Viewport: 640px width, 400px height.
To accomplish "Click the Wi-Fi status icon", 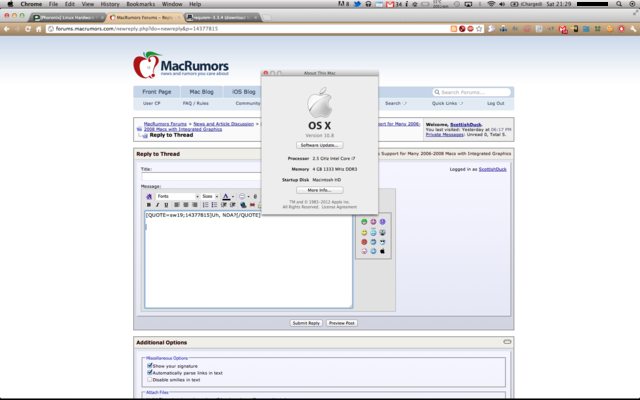I will pos(491,4).
